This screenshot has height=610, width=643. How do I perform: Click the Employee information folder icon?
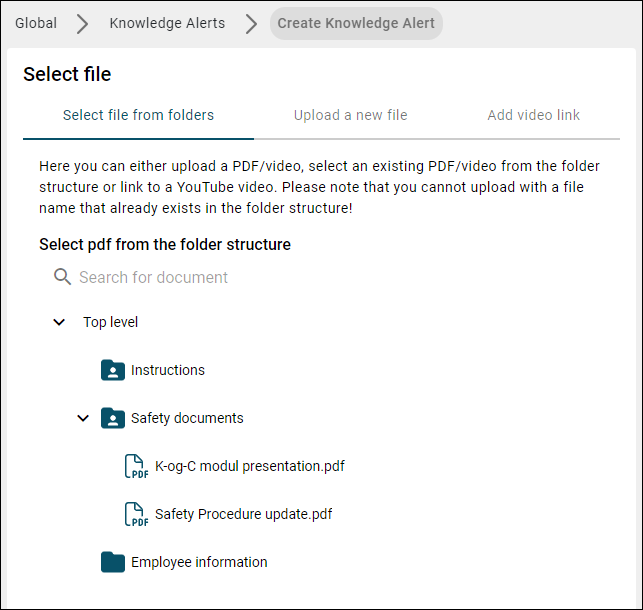point(113,562)
